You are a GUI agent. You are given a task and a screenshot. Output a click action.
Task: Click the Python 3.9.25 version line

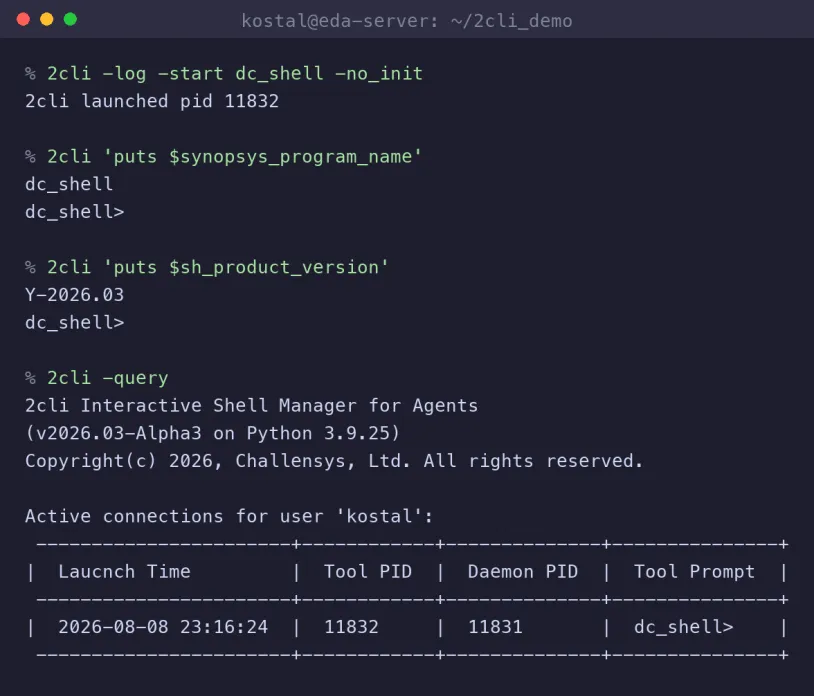tap(212, 433)
